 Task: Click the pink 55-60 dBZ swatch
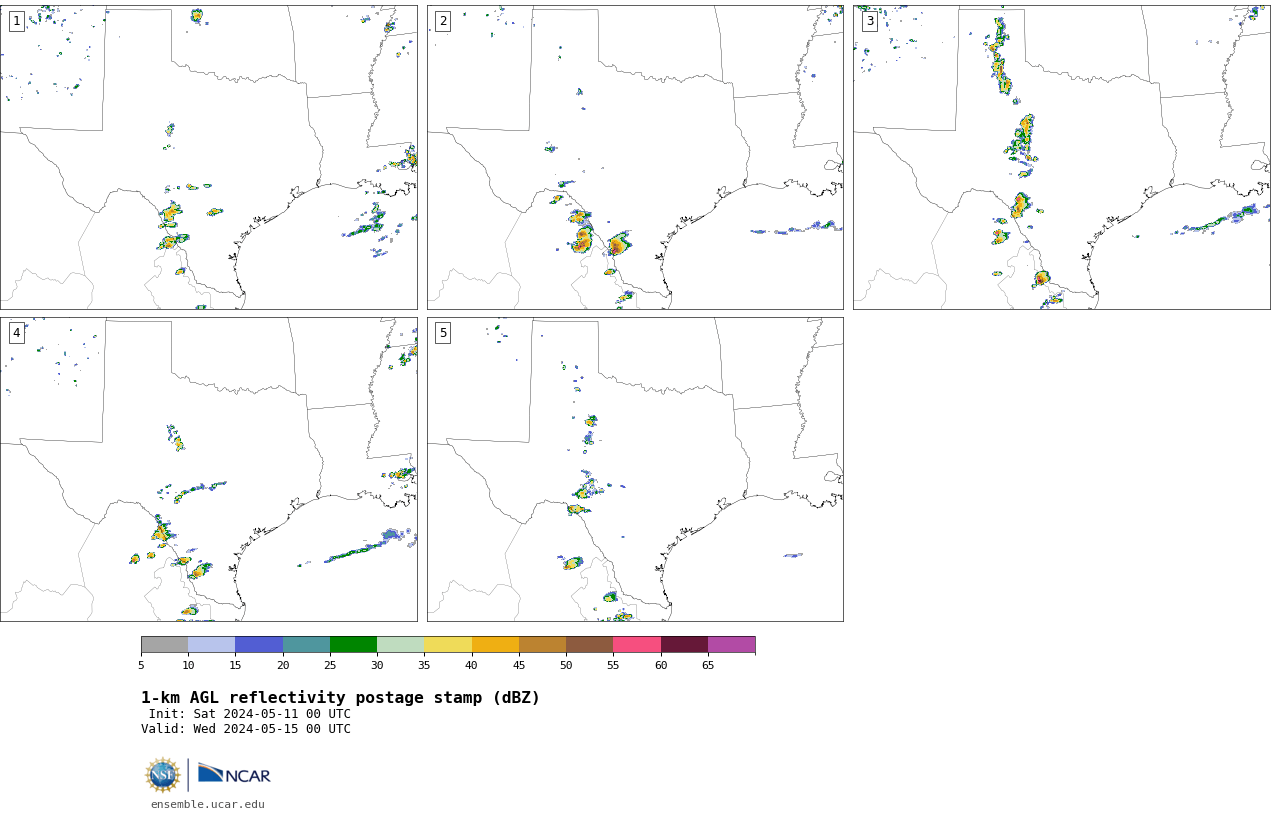tap(637, 644)
